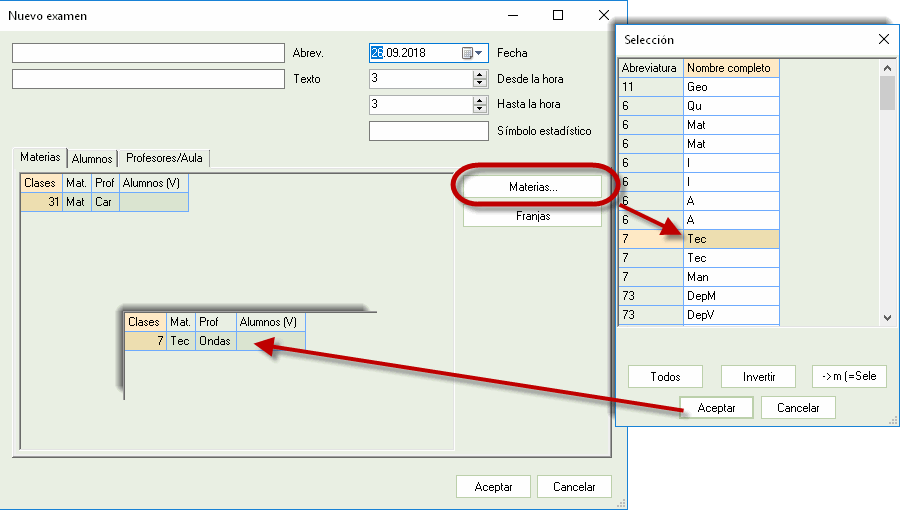Click Invertir in the Selección window
The image size is (900, 510).
(x=758, y=377)
